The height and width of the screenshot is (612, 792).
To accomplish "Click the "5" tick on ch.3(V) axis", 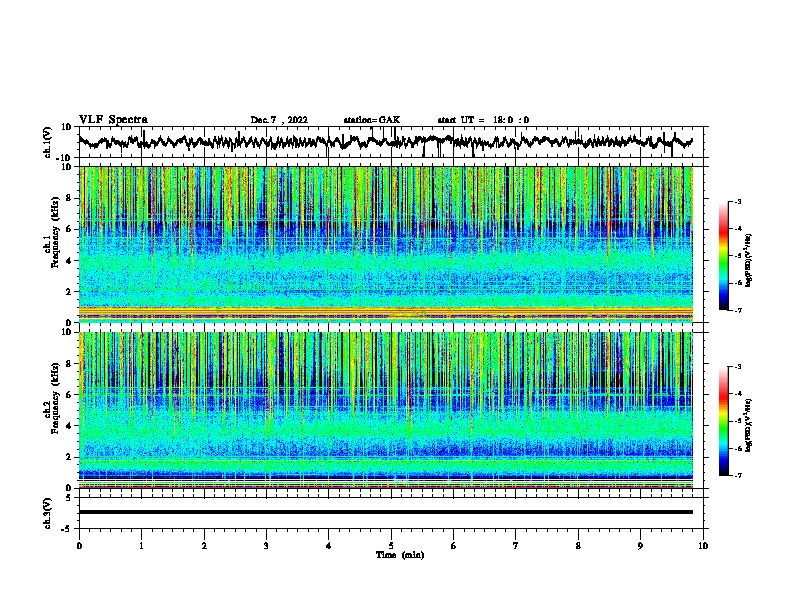I will tap(70, 498).
